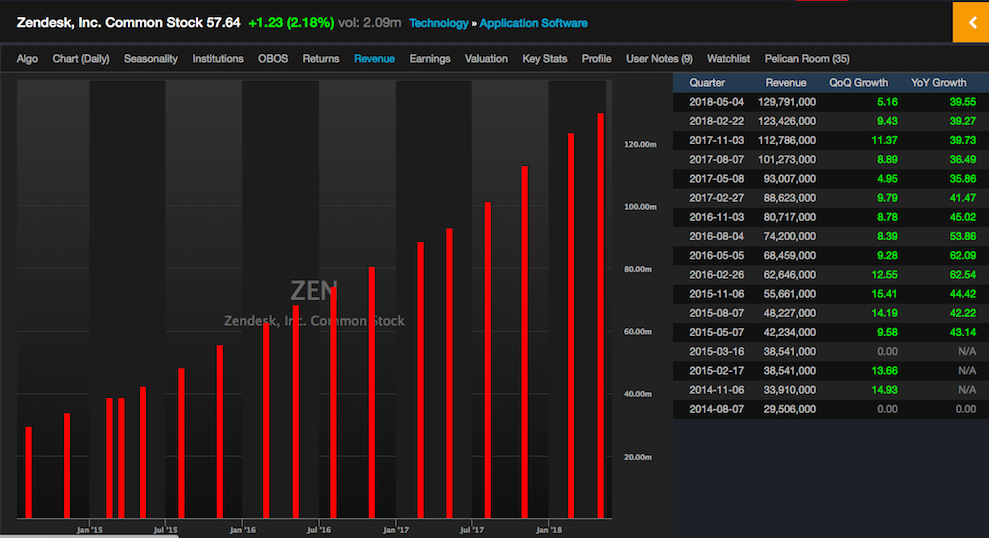Click YoY growth value 62.09
Image resolution: width=989 pixels, height=538 pixels.
(x=963, y=255)
